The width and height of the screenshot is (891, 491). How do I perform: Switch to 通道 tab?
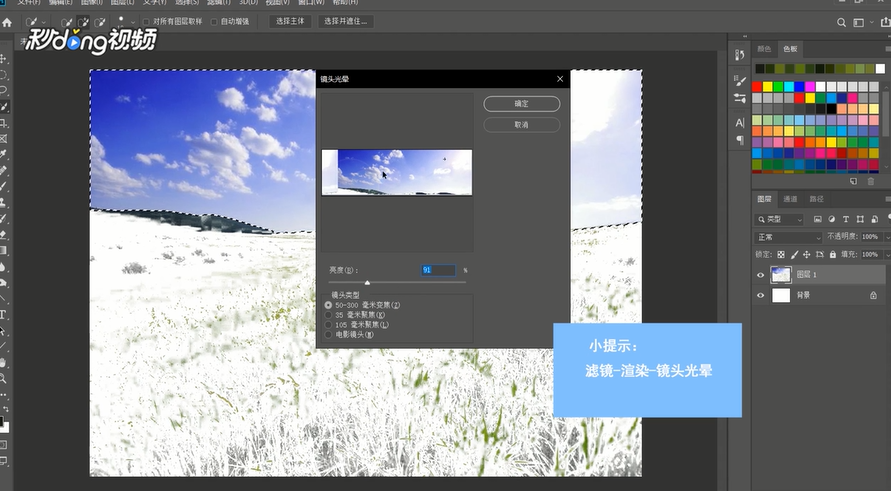tap(790, 199)
